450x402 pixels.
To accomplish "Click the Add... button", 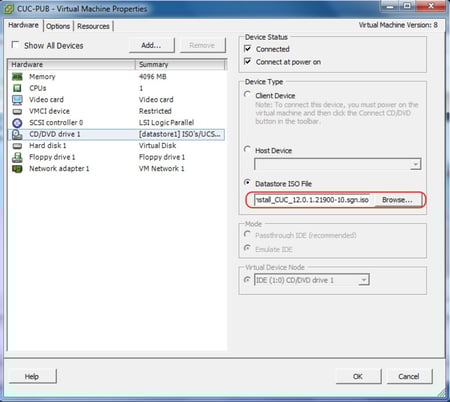I will coord(152,45).
